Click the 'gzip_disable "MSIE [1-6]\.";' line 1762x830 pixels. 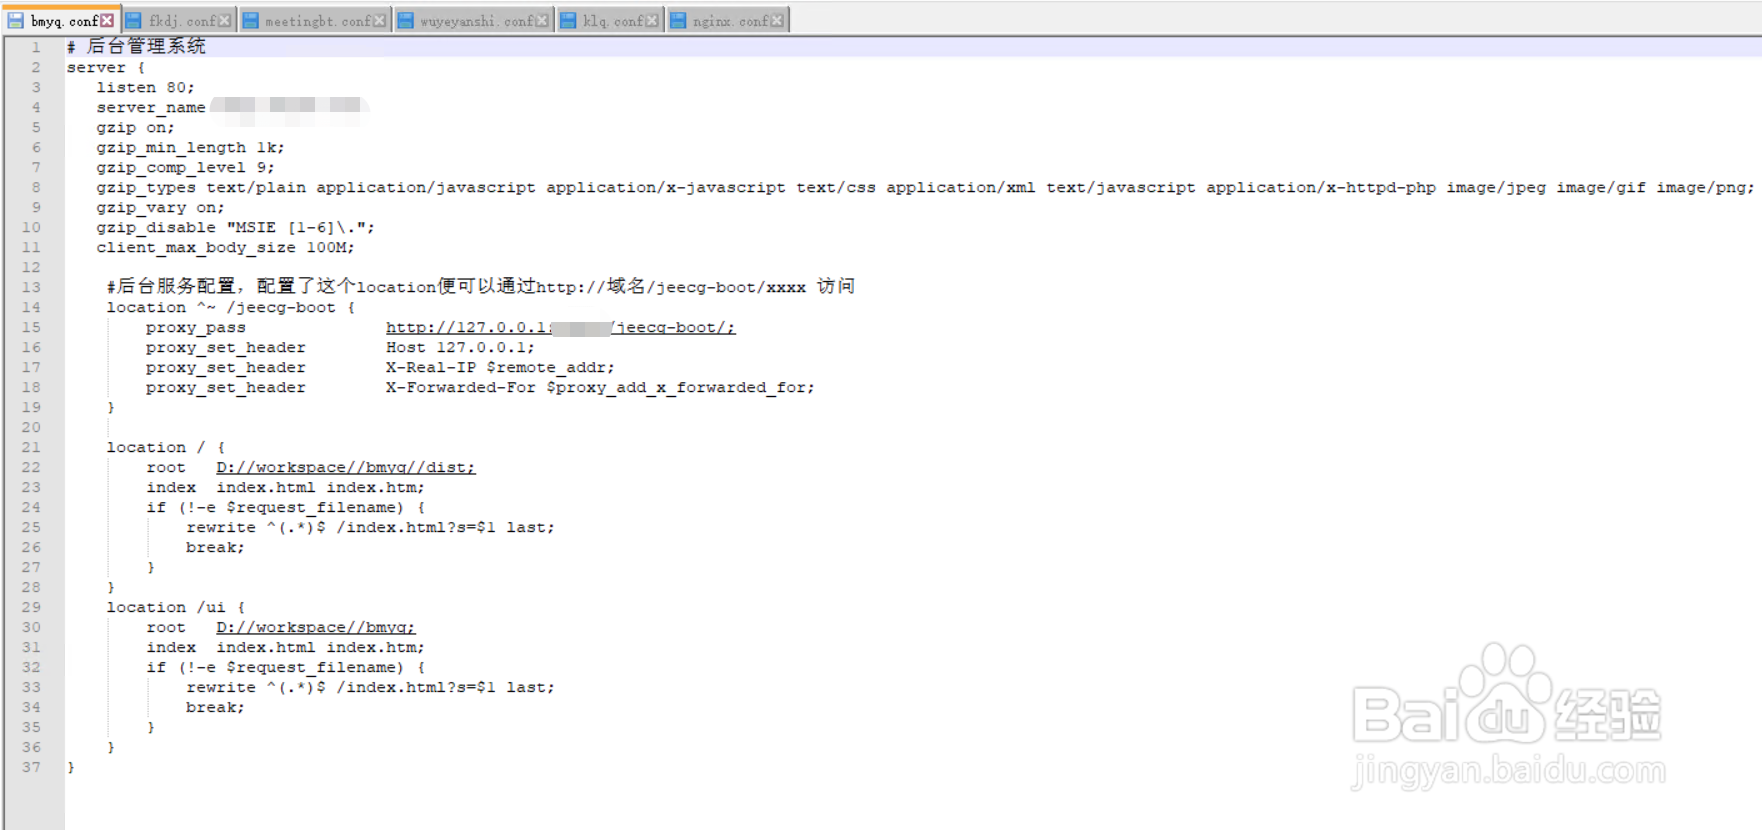(236, 228)
